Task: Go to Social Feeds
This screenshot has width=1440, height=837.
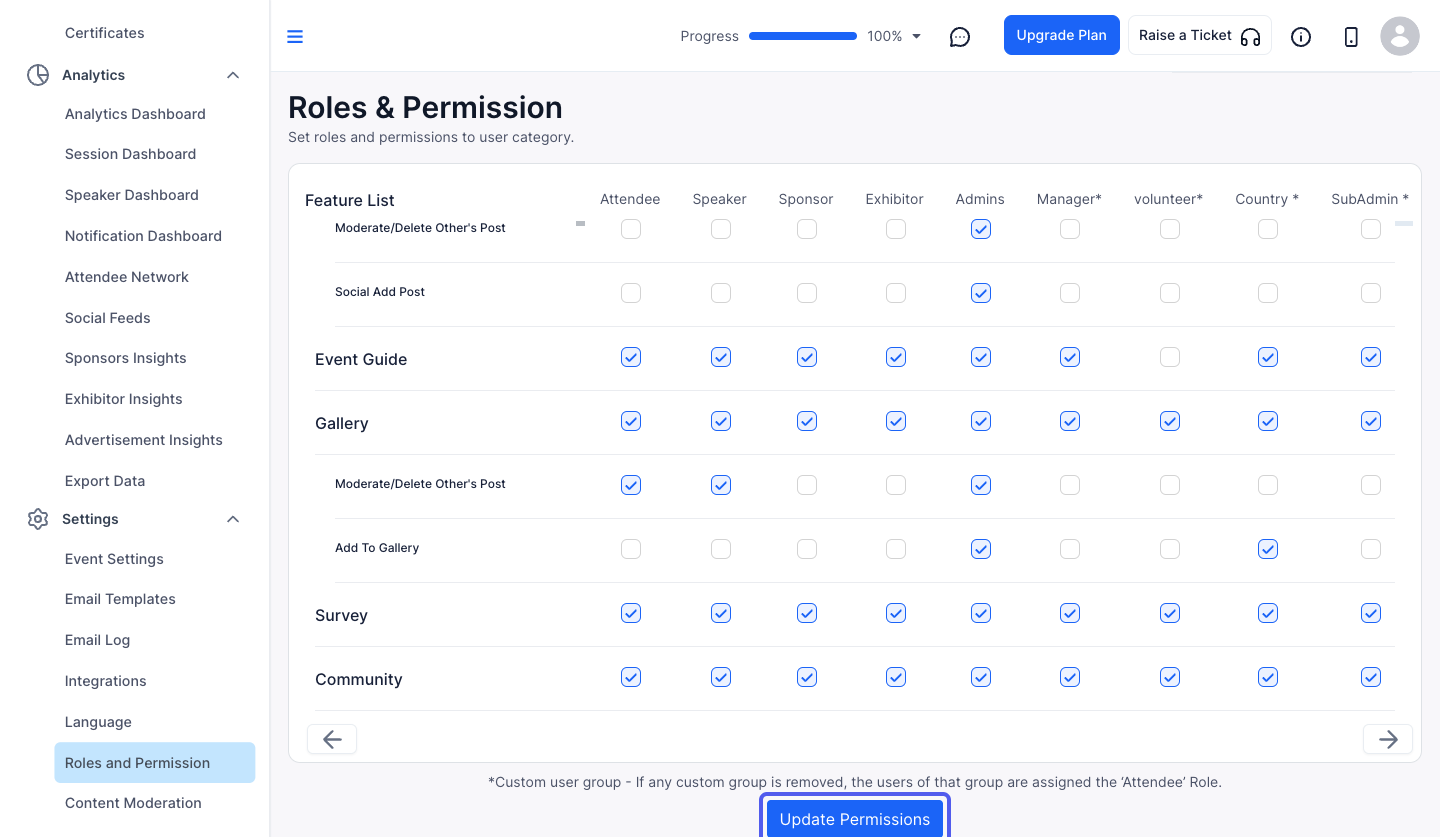Action: click(108, 318)
